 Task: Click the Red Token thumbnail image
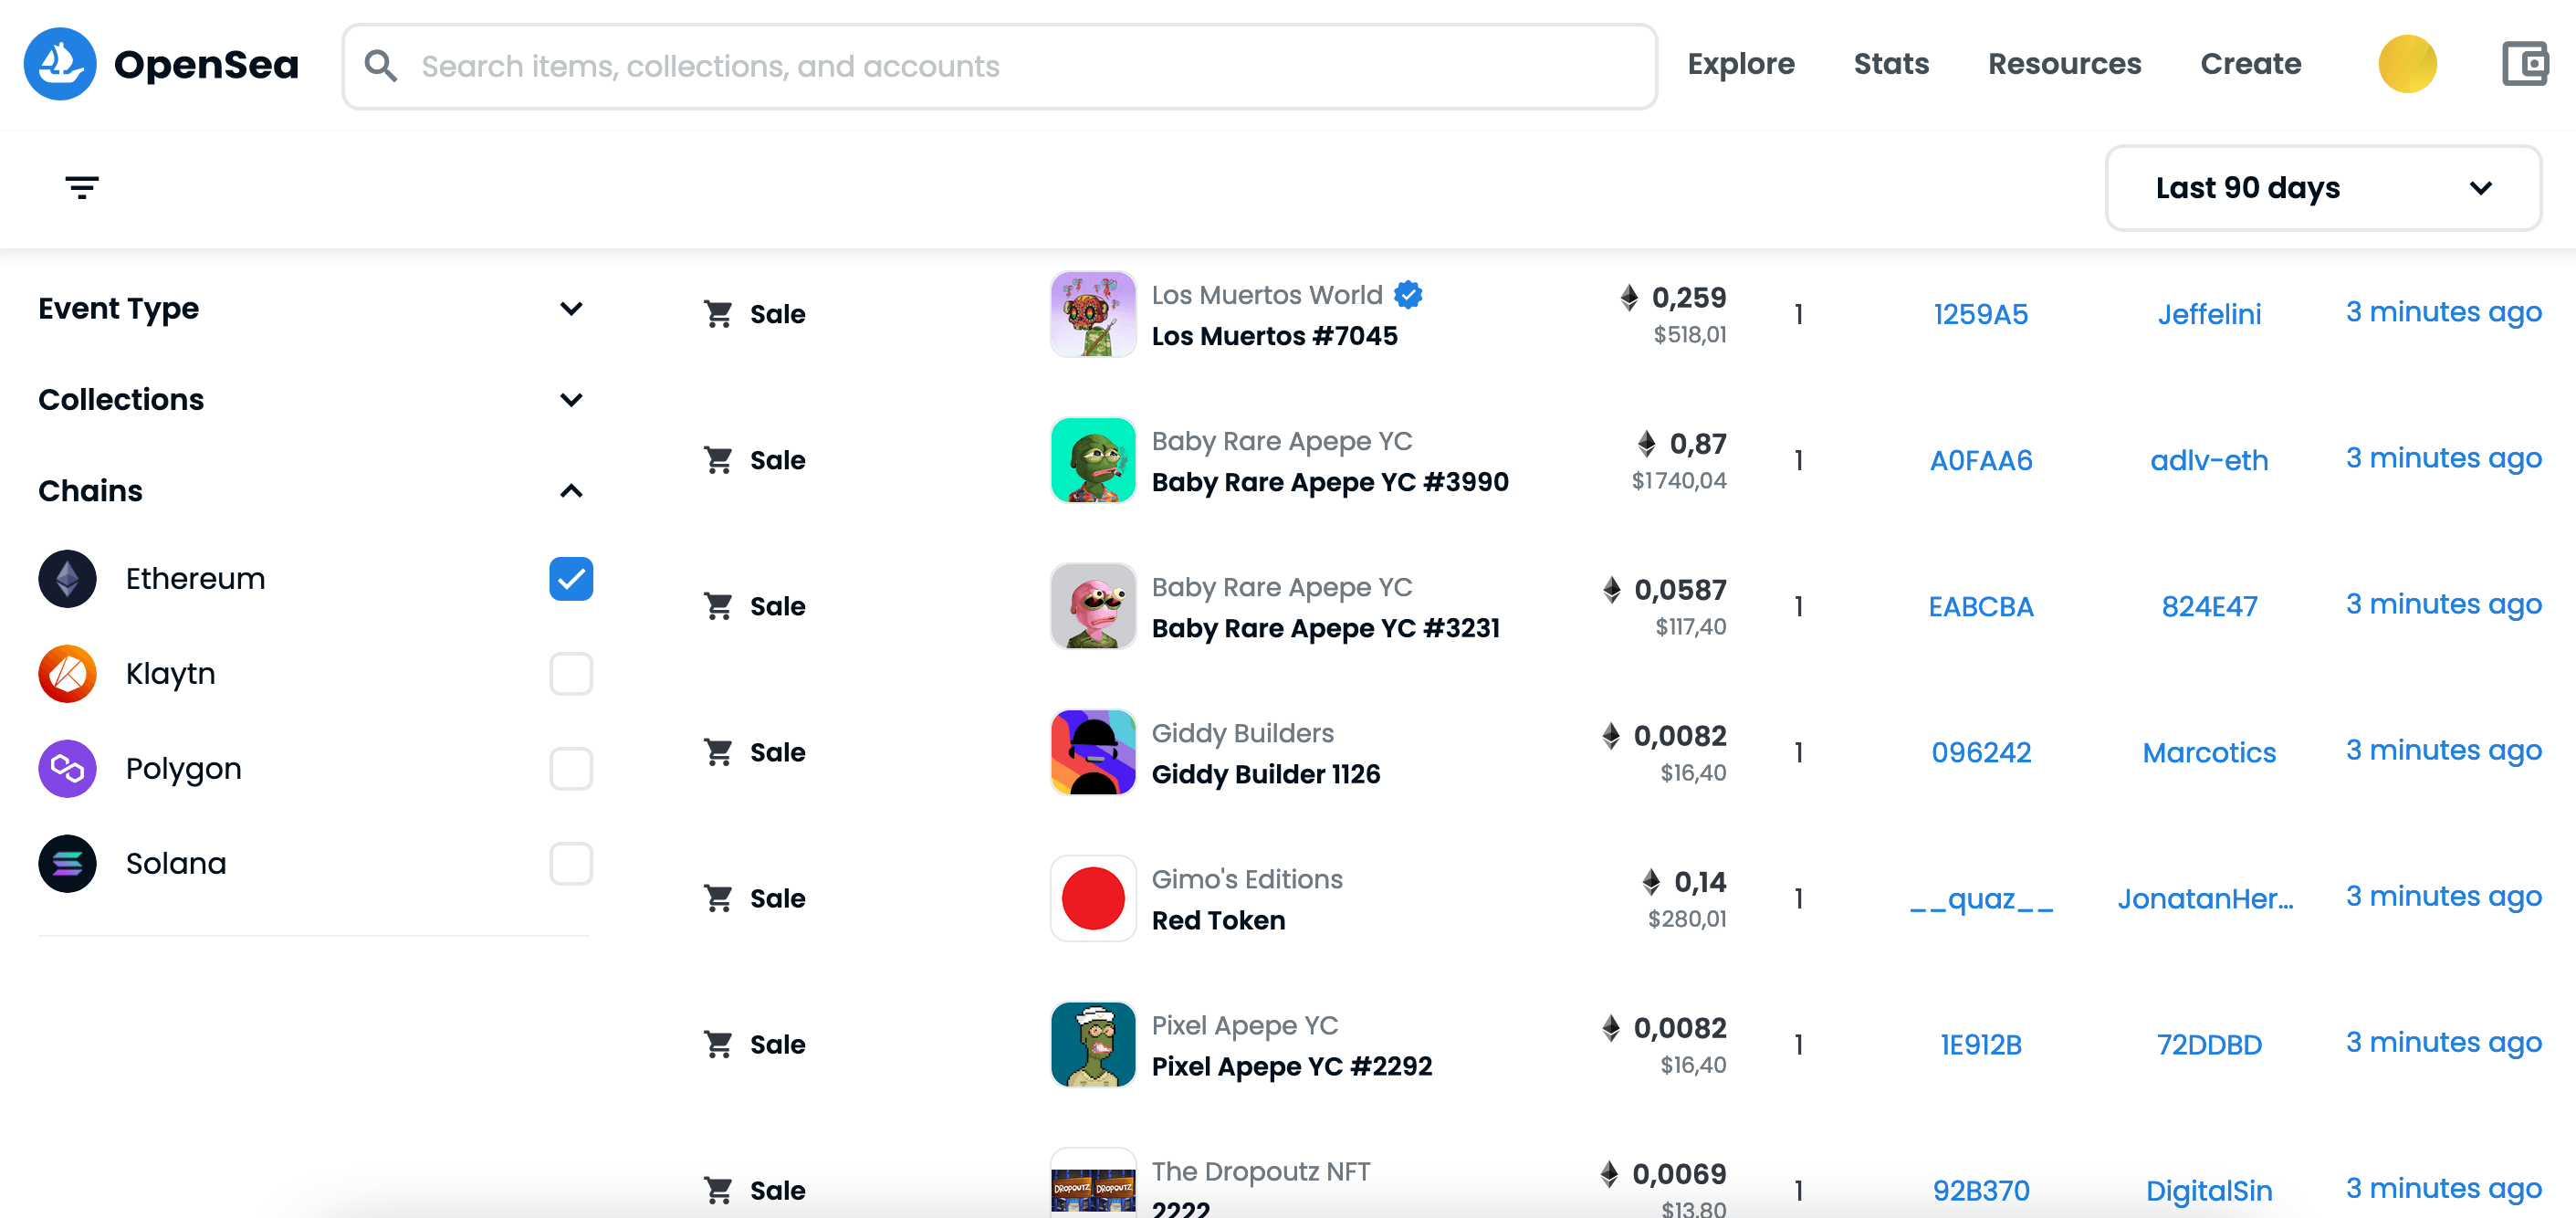point(1093,898)
